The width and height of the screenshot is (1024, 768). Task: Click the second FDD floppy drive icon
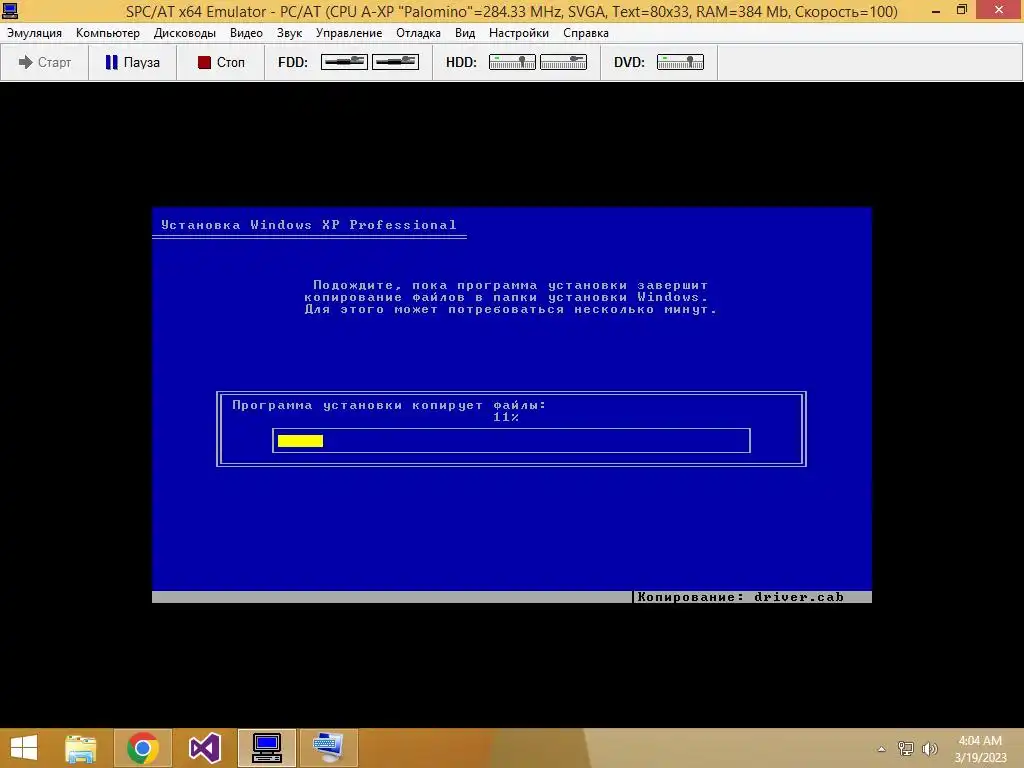click(x=395, y=62)
